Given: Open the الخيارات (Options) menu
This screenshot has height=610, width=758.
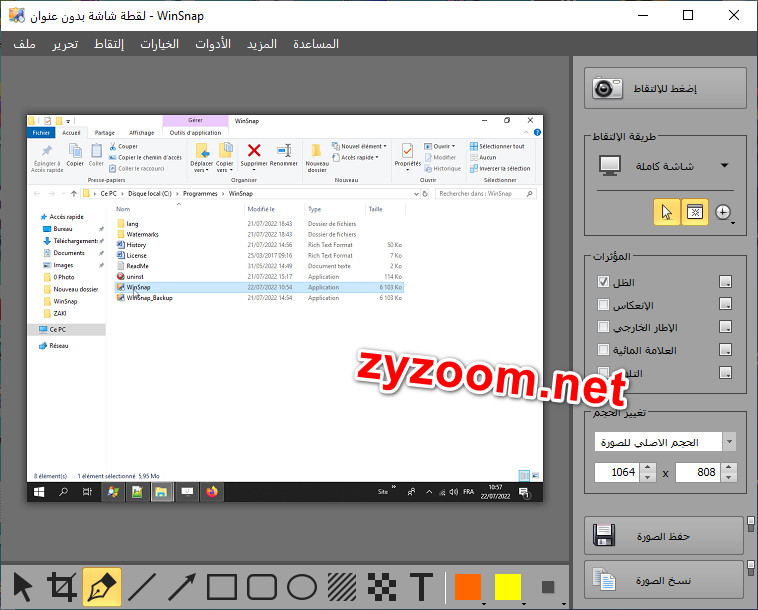Looking at the screenshot, I should click(159, 44).
